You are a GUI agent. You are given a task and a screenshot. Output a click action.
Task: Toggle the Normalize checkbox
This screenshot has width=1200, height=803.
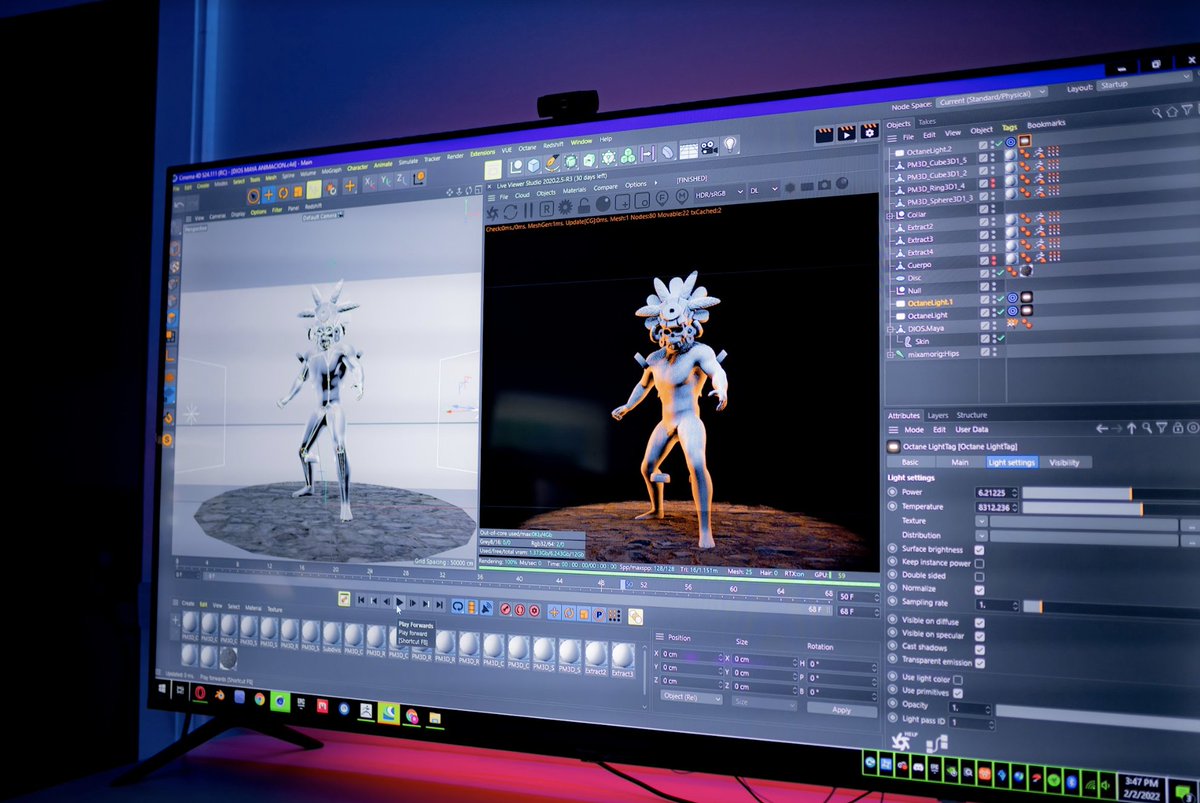tap(979, 589)
